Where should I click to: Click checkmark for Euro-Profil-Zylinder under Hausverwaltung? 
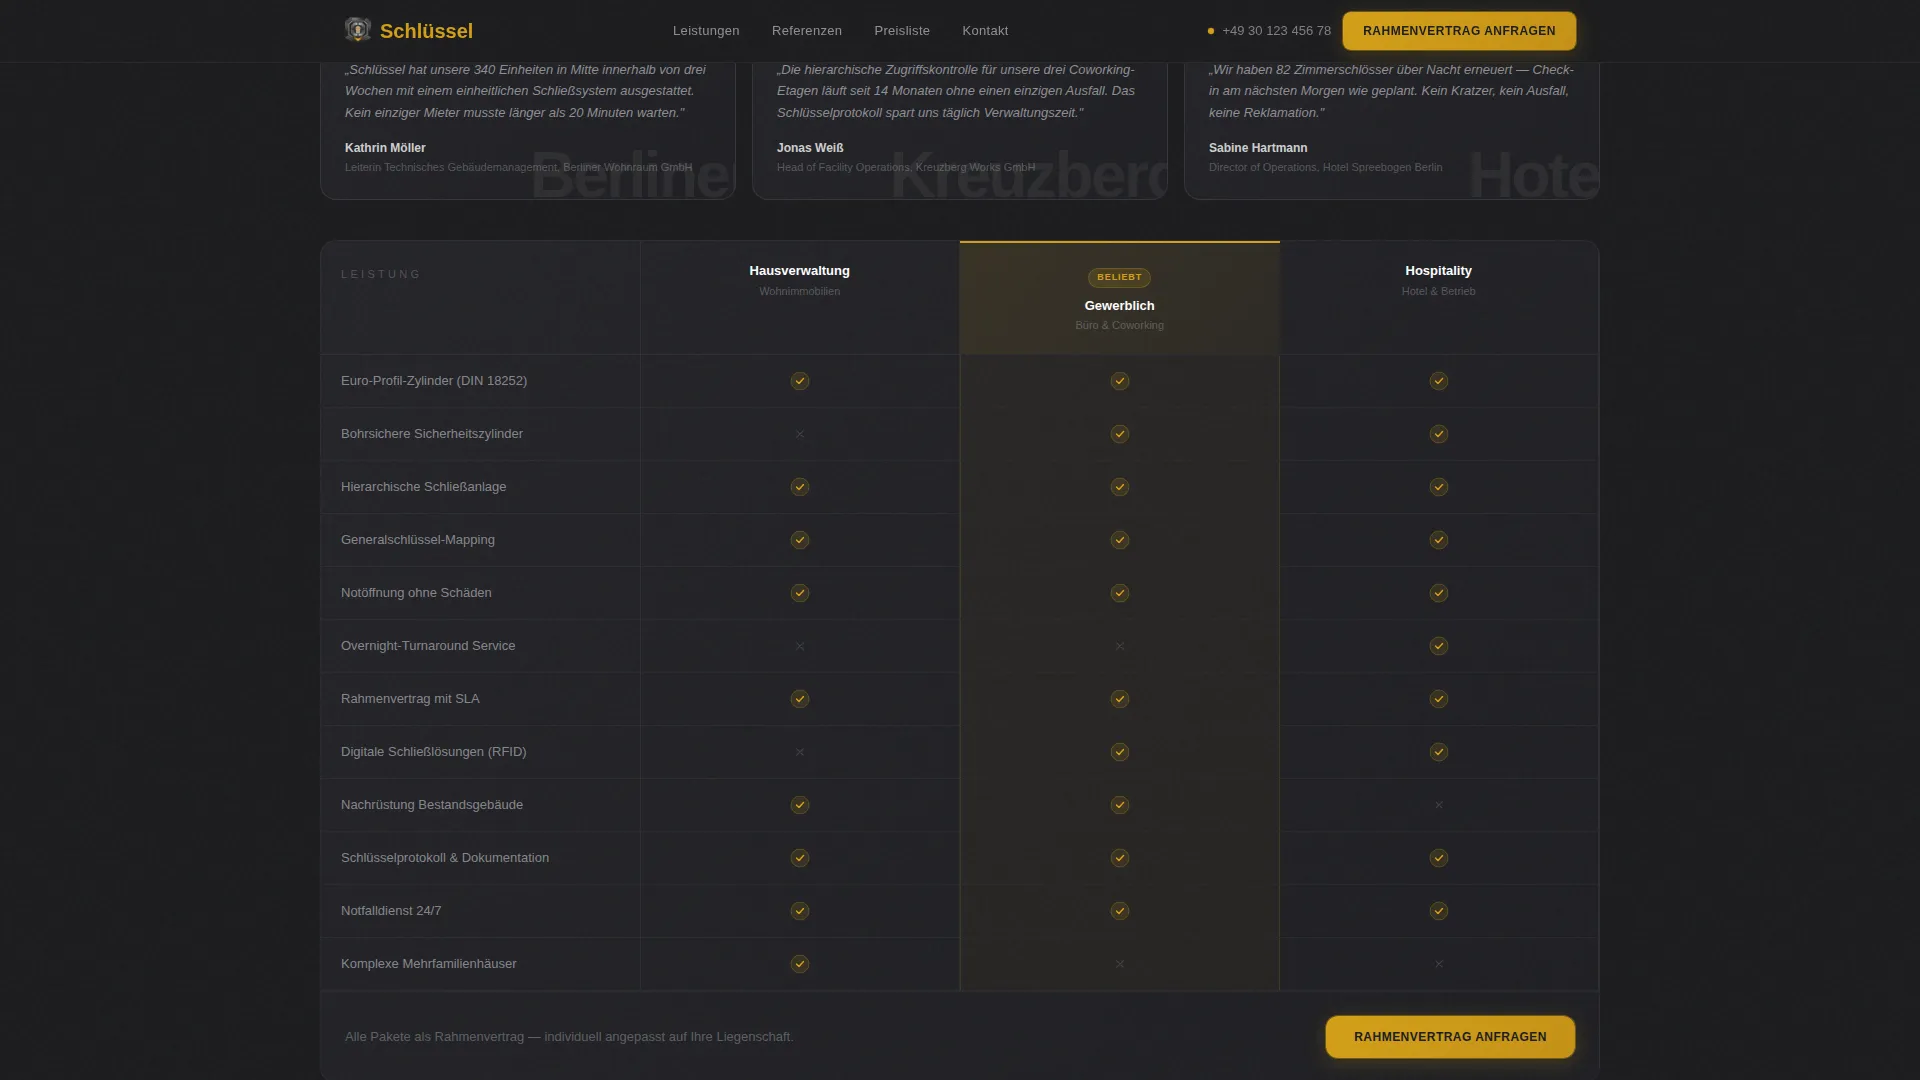pos(800,381)
